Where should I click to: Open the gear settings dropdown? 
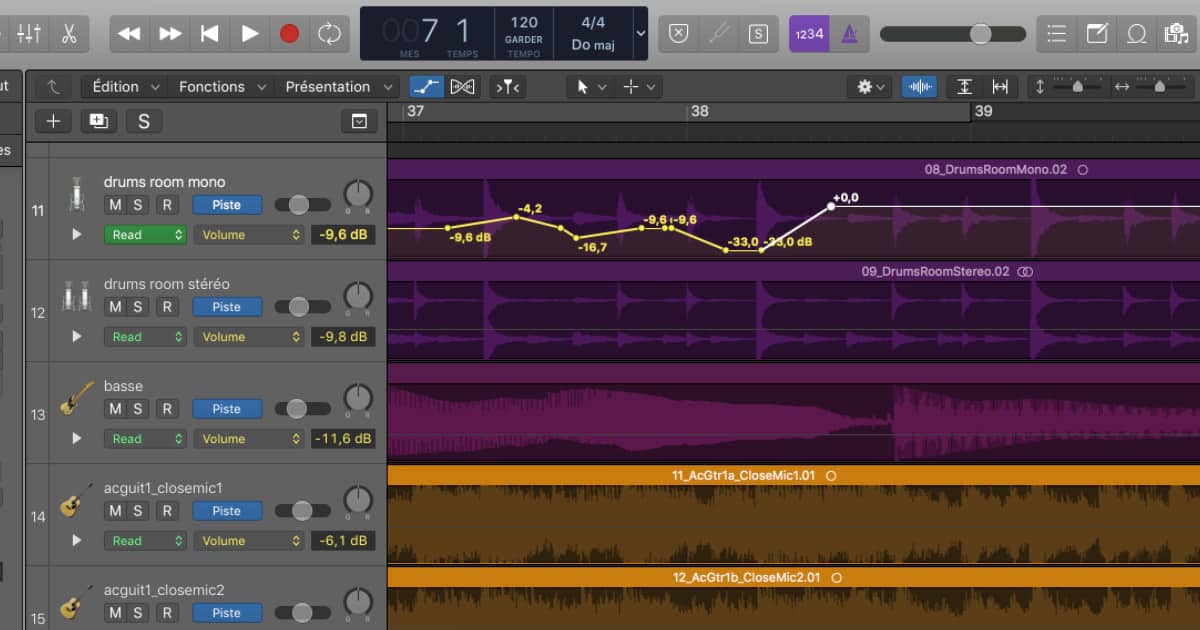coord(870,87)
